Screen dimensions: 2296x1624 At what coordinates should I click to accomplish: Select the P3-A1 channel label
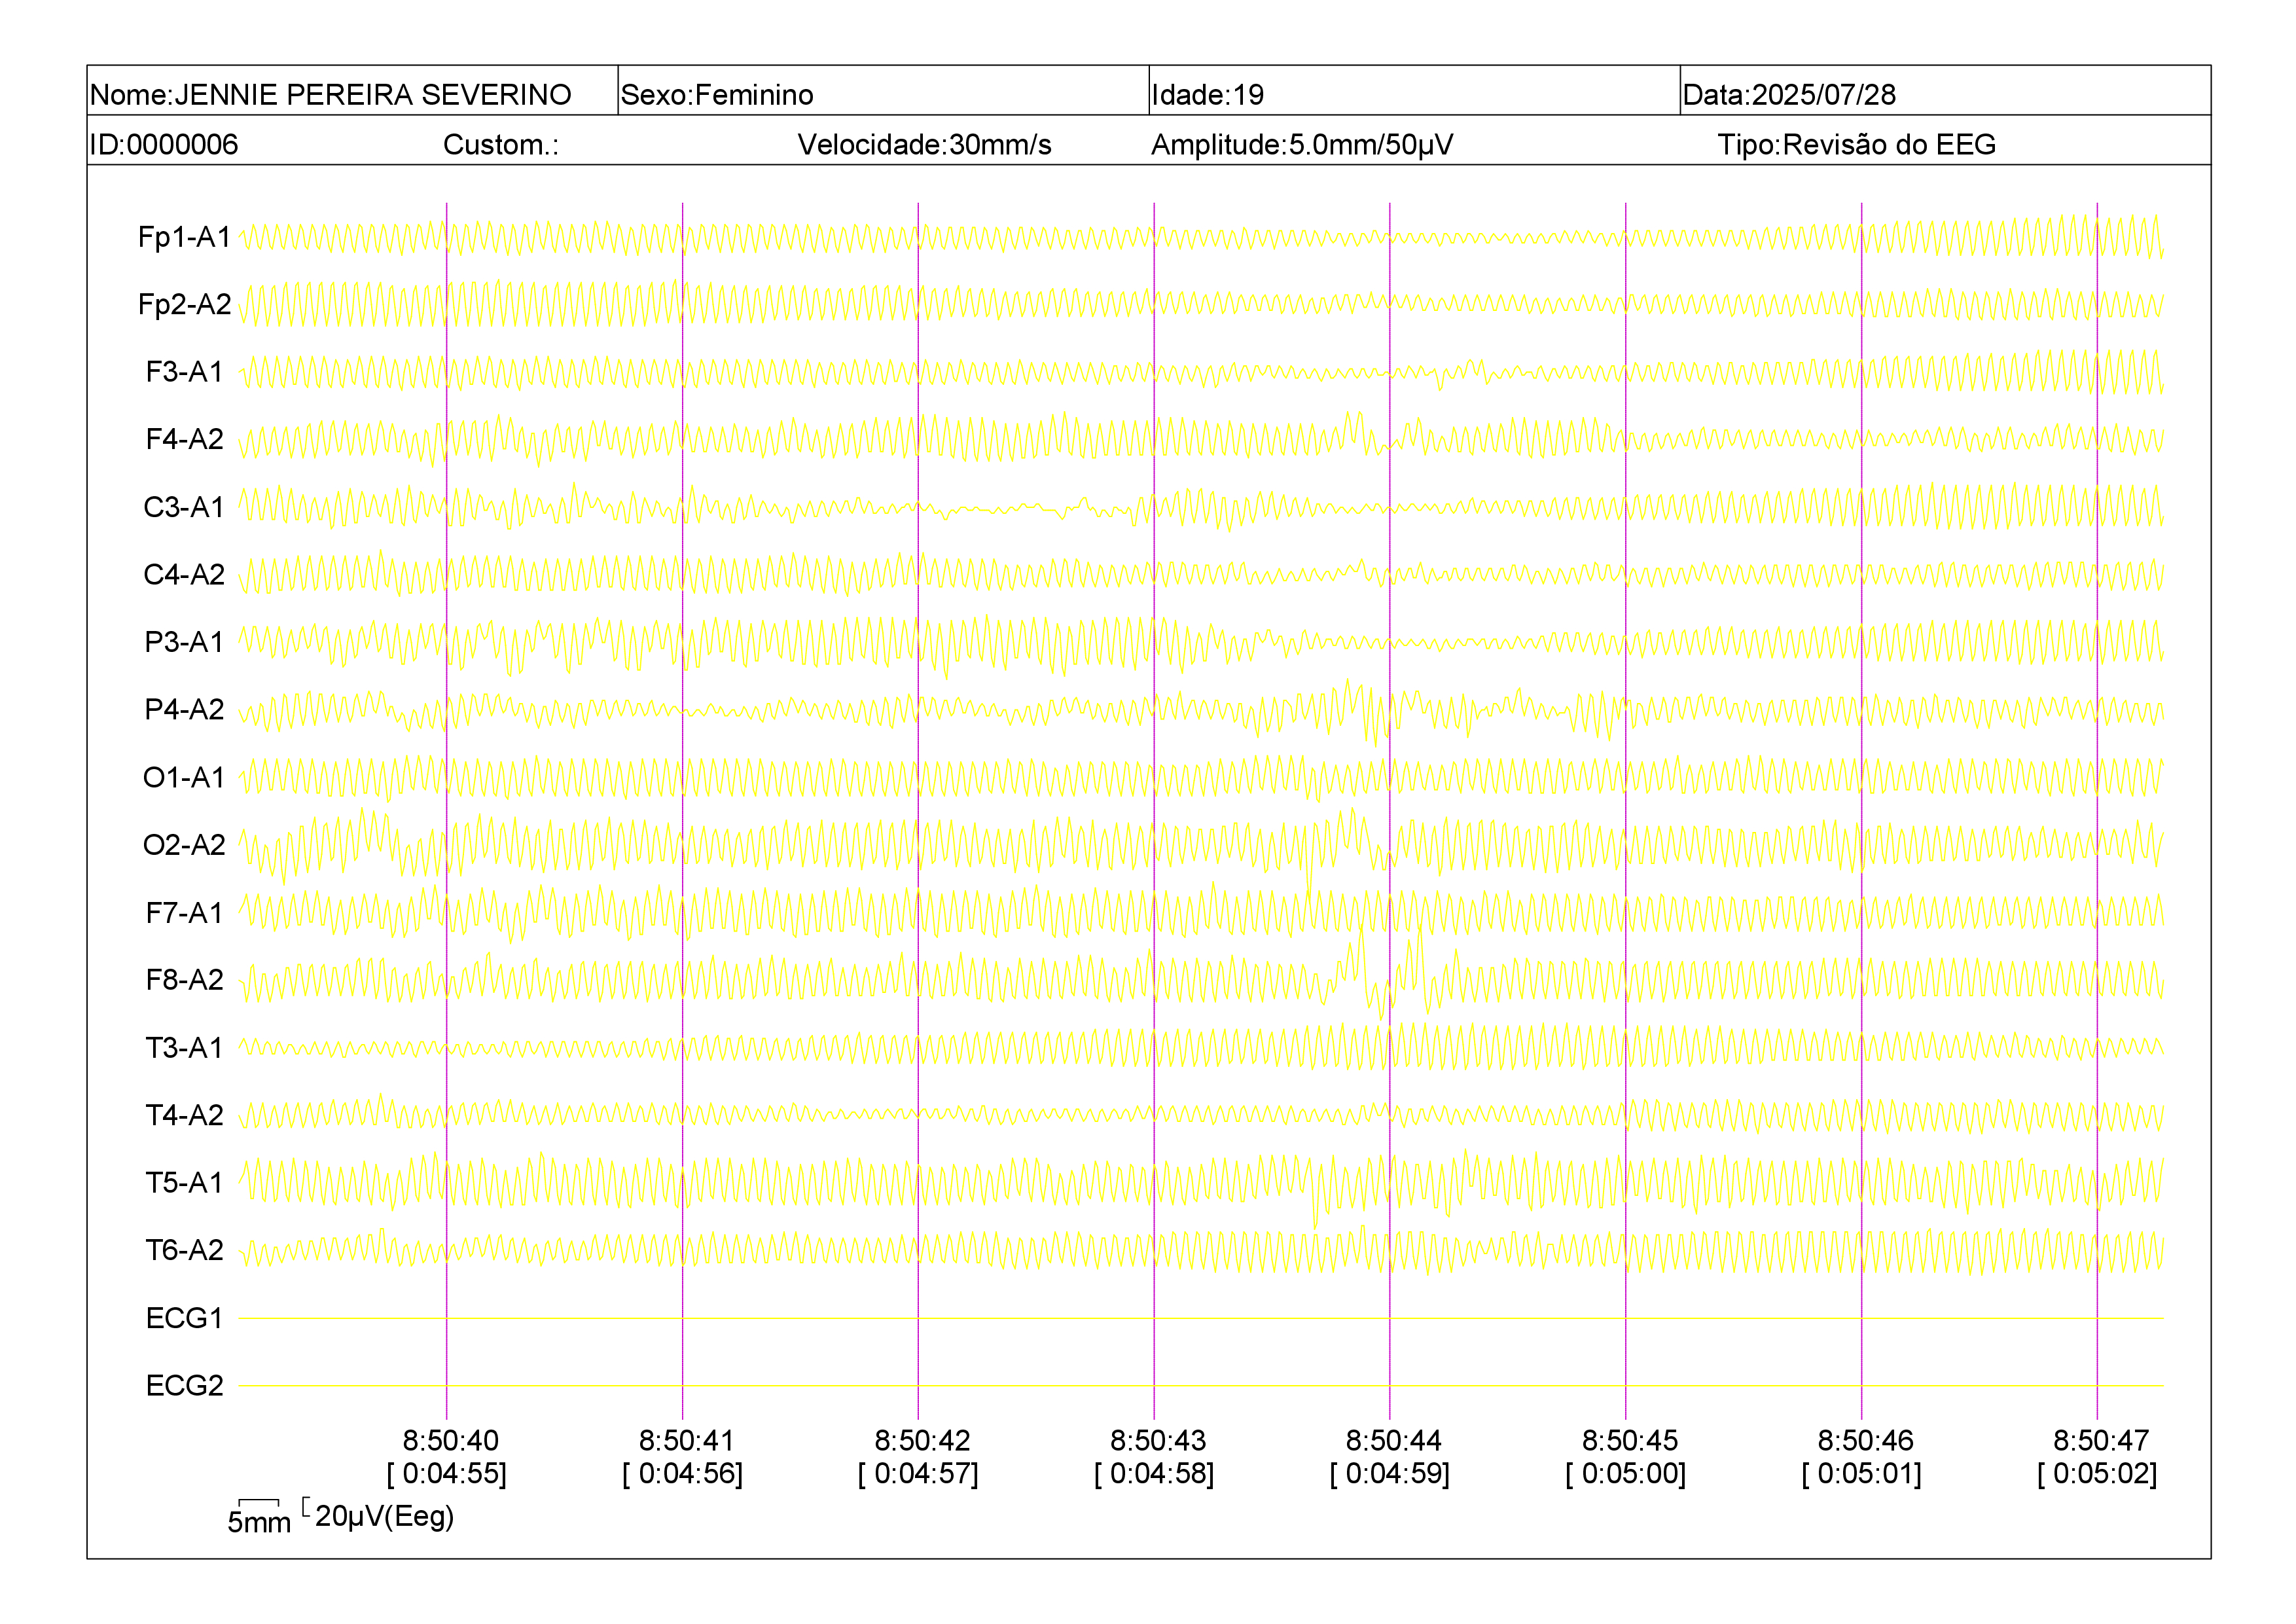[x=185, y=642]
